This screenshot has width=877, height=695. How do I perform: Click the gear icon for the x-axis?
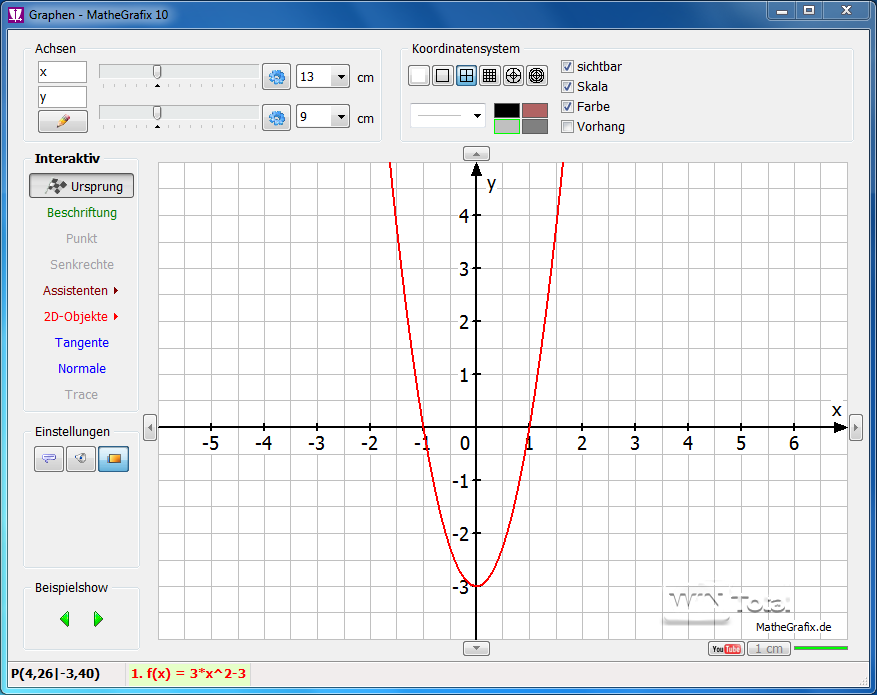276,77
